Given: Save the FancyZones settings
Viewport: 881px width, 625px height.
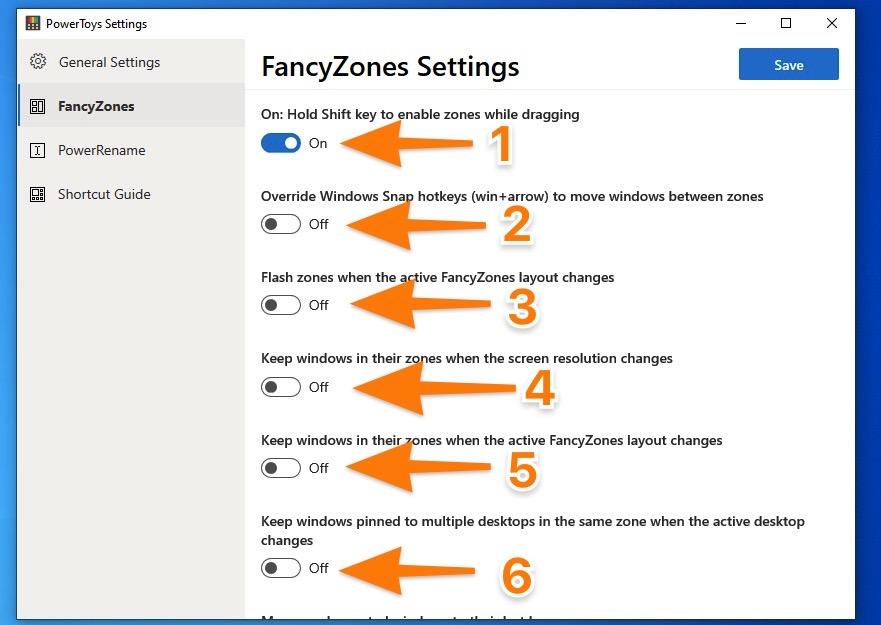Looking at the screenshot, I should point(789,64).
